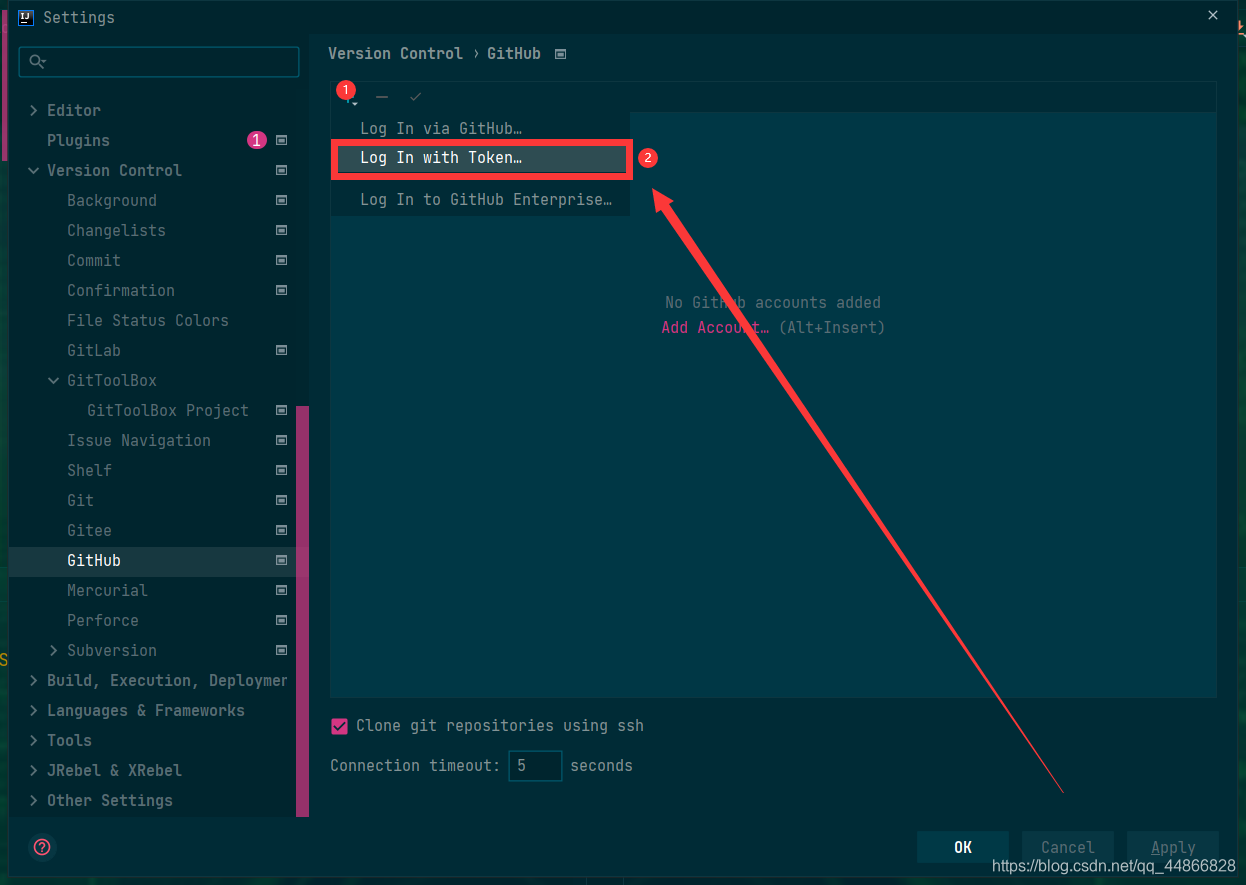Click the Connection timeout value field
The image size is (1246, 885).
coord(535,766)
